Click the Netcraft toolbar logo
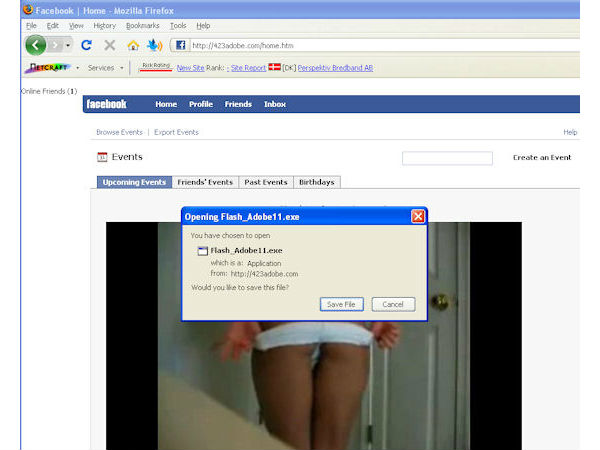 tap(48, 68)
